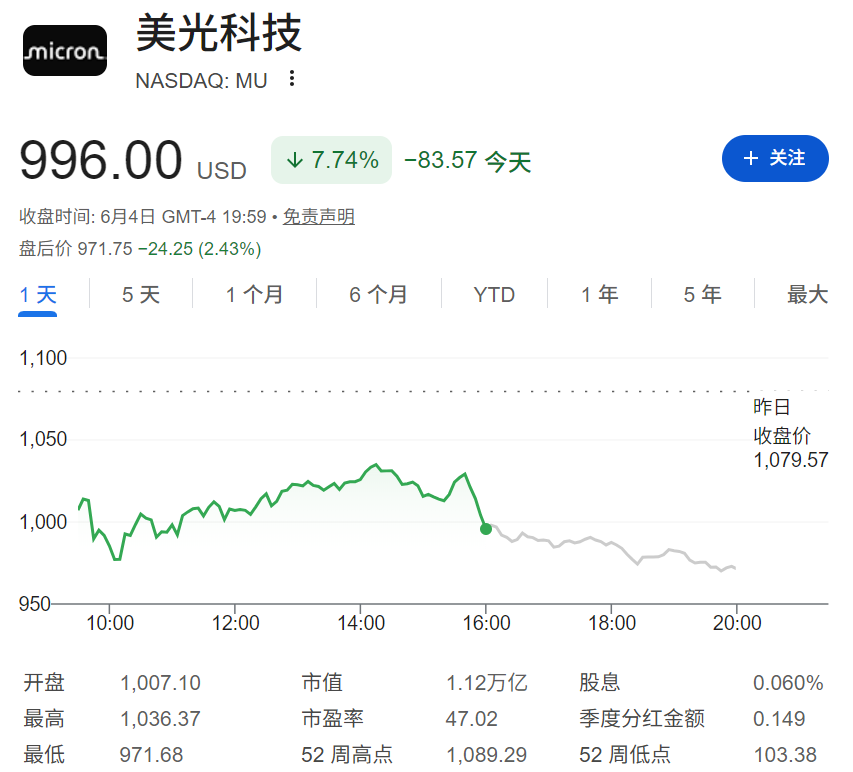Click the −83.57 今天 change text
This screenshot has width=853, height=772.
coord(467,161)
